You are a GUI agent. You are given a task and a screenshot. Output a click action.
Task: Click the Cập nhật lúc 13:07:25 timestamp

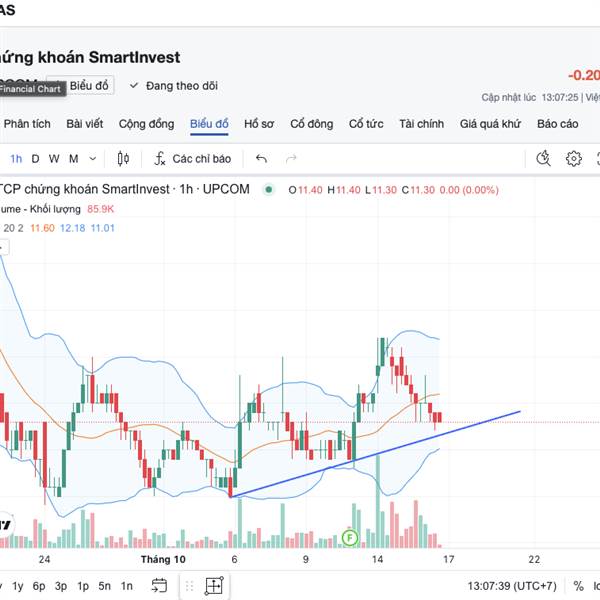click(x=530, y=97)
